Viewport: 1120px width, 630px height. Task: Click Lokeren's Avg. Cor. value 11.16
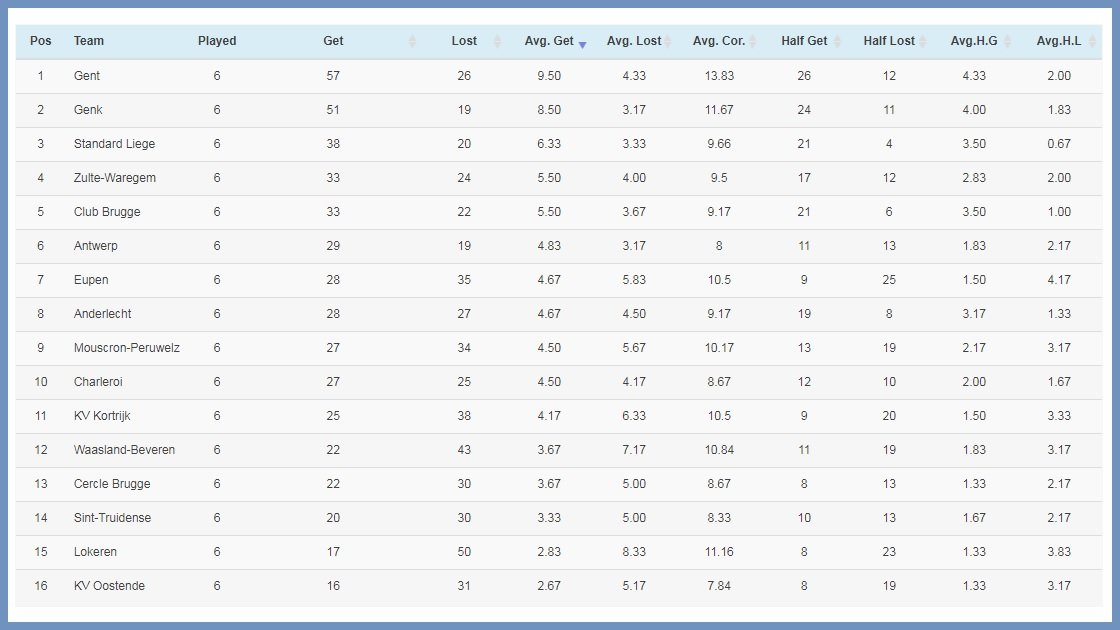tap(719, 552)
